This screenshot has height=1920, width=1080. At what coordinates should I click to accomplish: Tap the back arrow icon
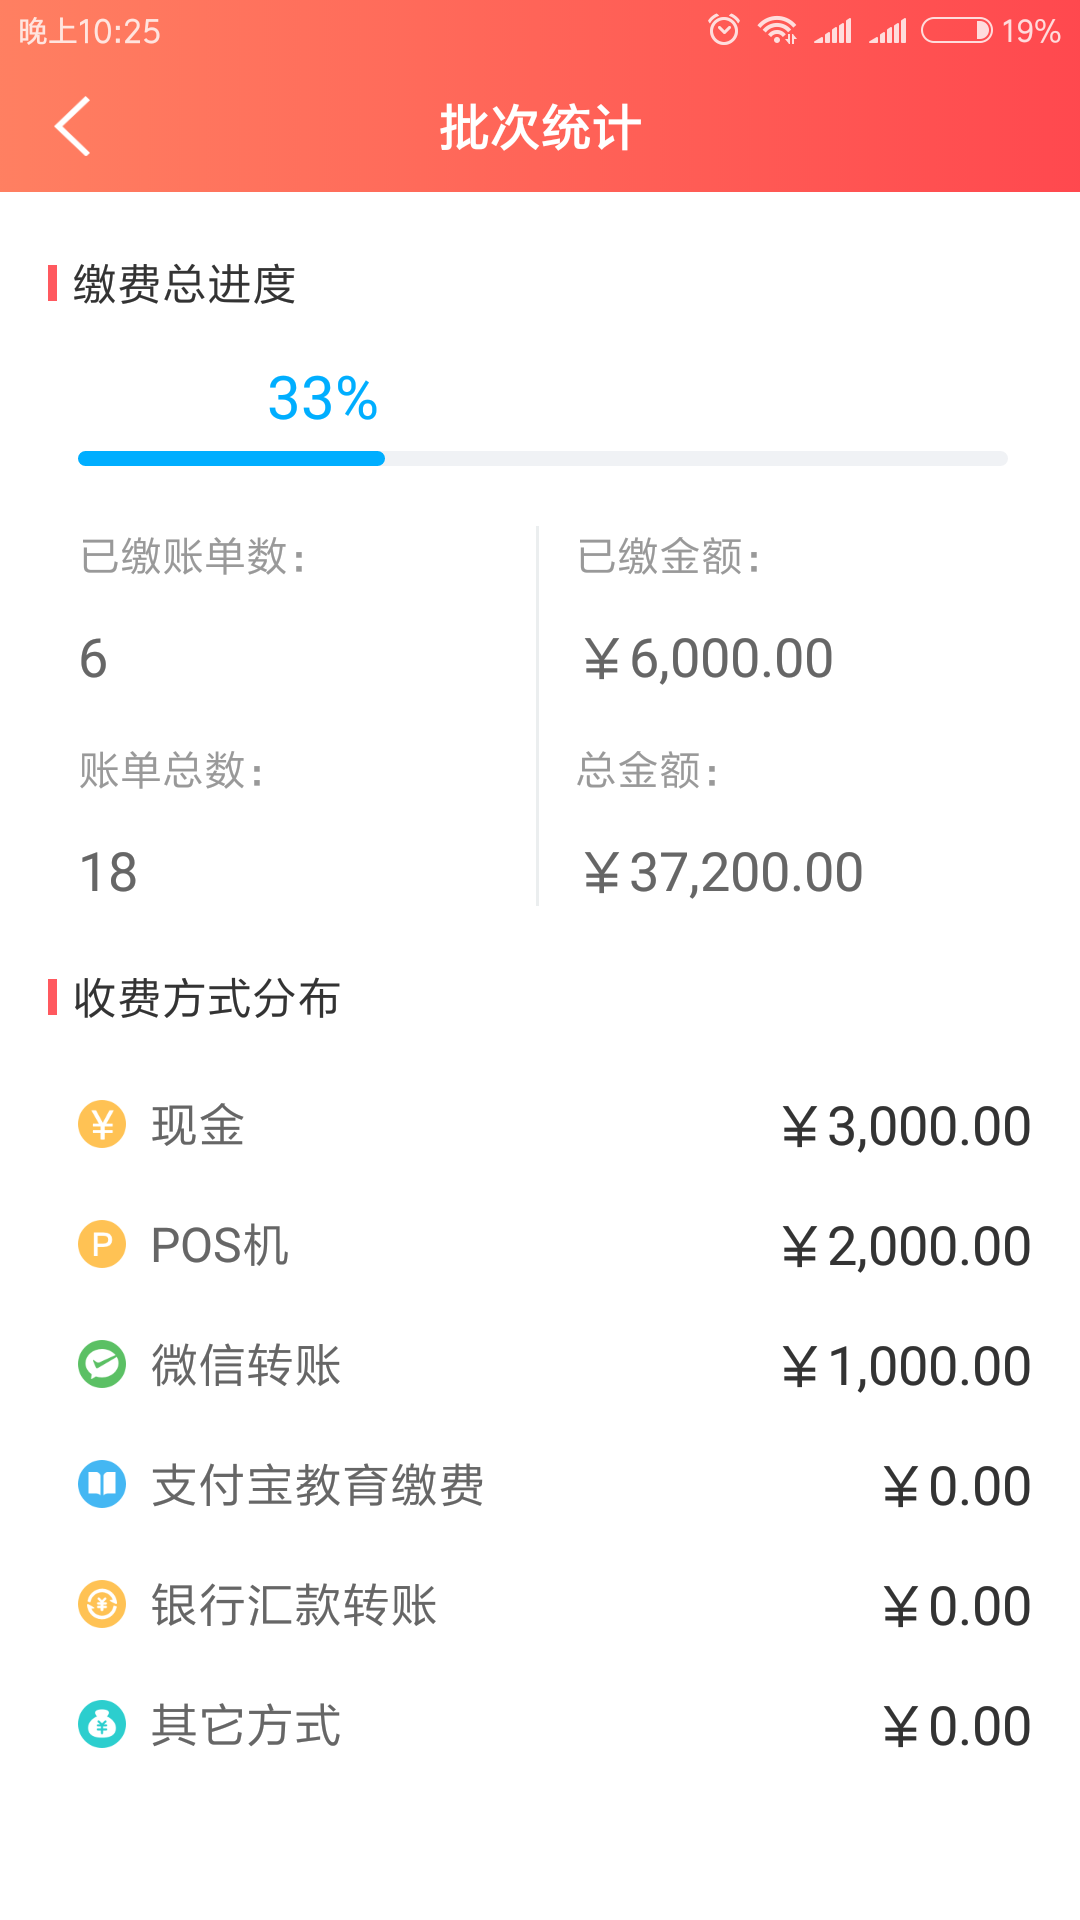coord(73,127)
